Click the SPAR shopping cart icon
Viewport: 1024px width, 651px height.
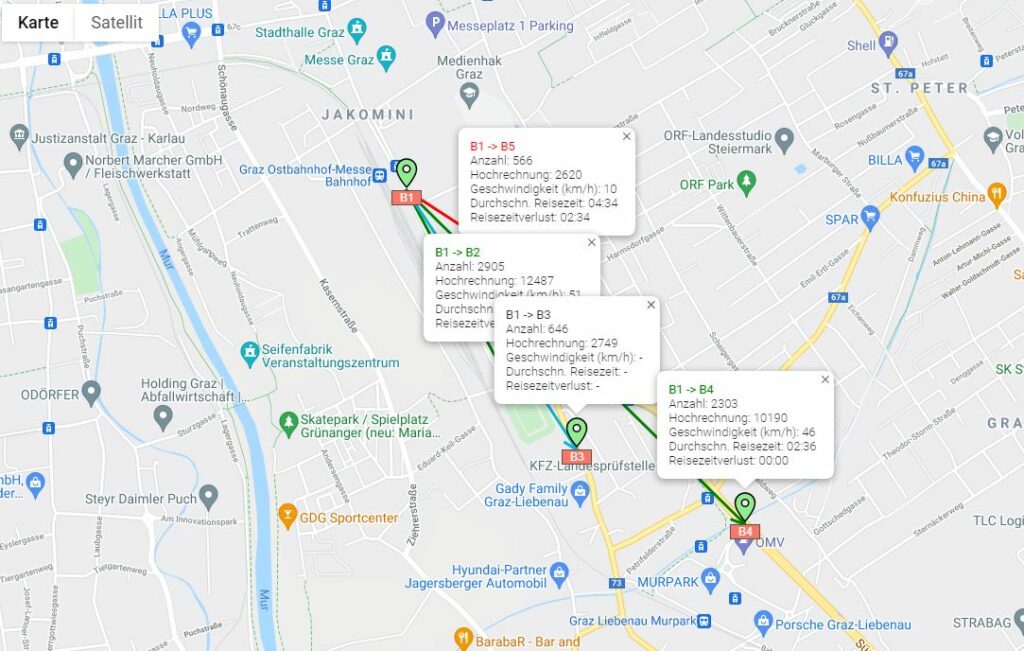[869, 217]
